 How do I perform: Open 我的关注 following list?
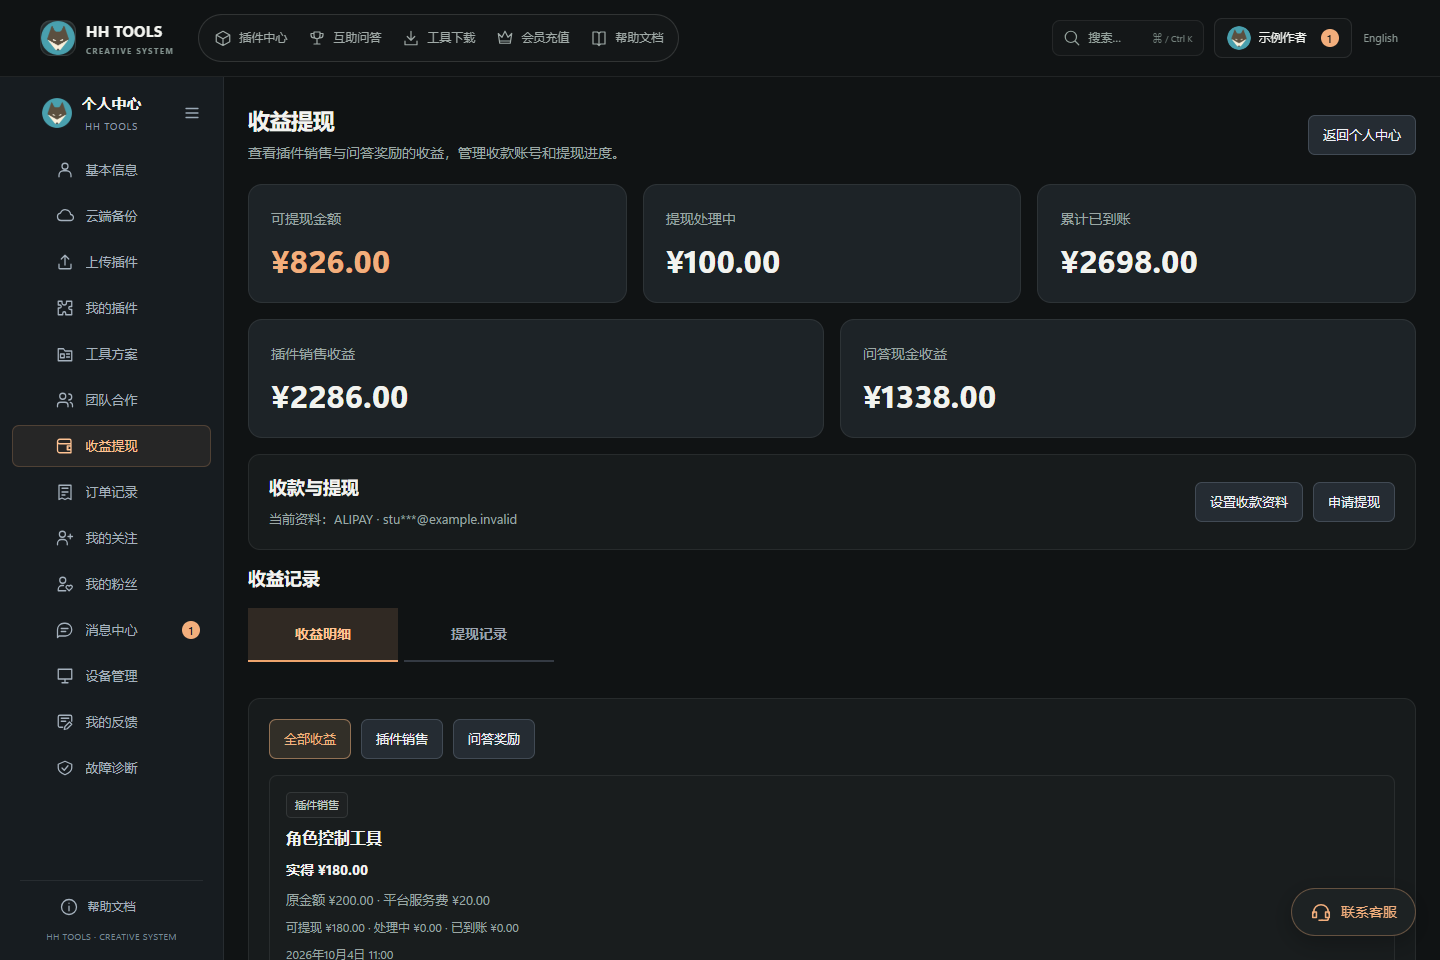[111, 538]
